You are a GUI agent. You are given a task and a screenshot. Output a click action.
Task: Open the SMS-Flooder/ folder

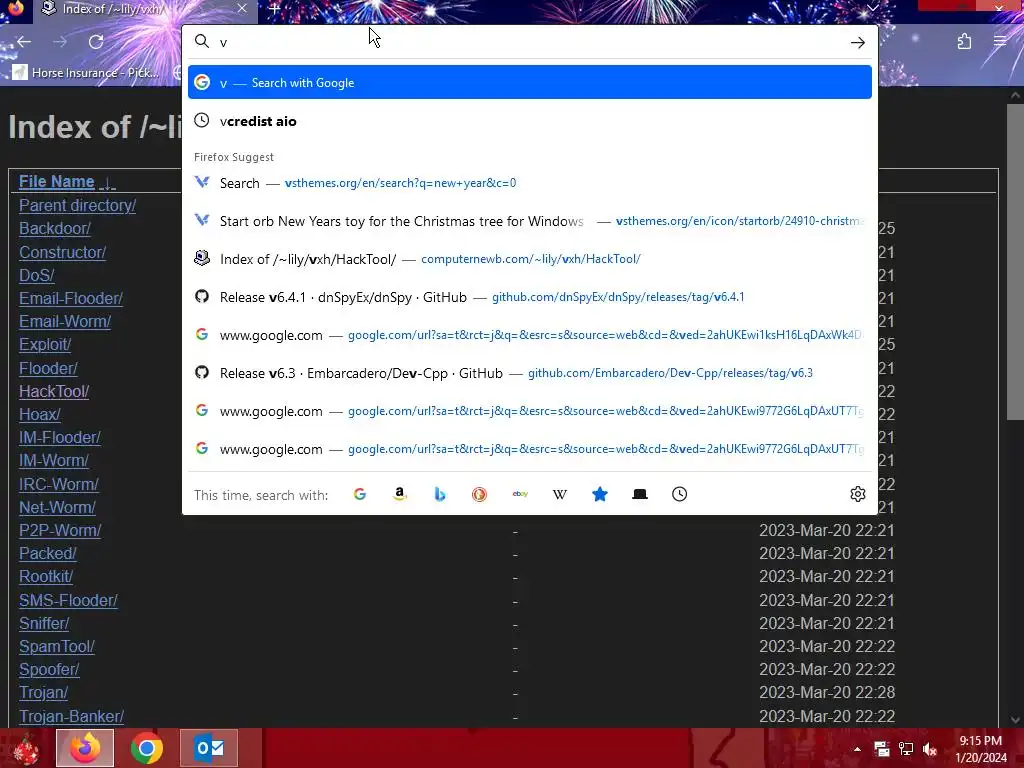tap(68, 600)
